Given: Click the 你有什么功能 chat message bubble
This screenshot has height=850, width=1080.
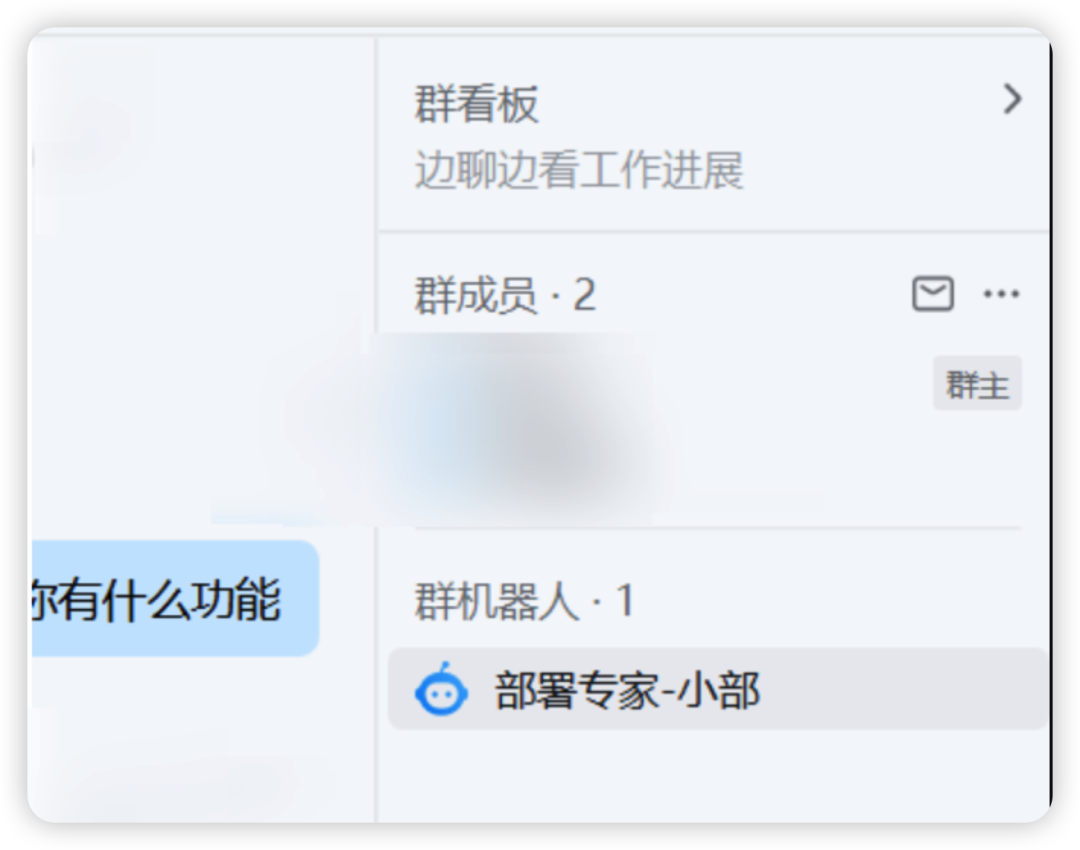Looking at the screenshot, I should tap(174, 599).
